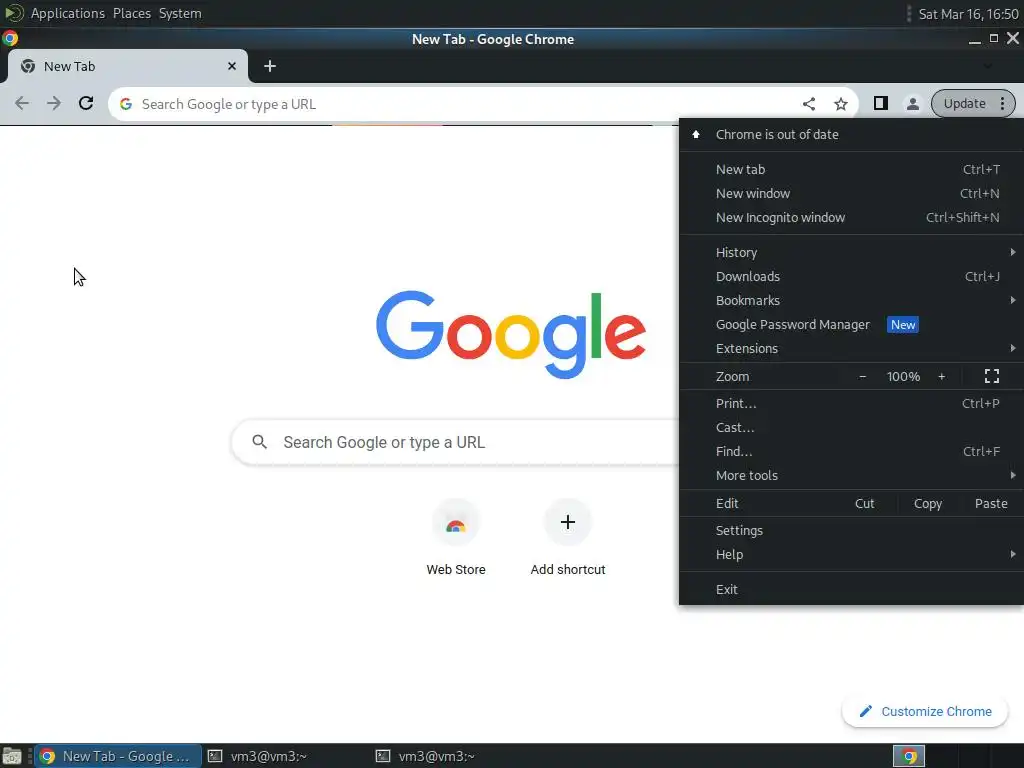Bookmark this tab with star icon
The height and width of the screenshot is (768, 1024).
point(840,104)
